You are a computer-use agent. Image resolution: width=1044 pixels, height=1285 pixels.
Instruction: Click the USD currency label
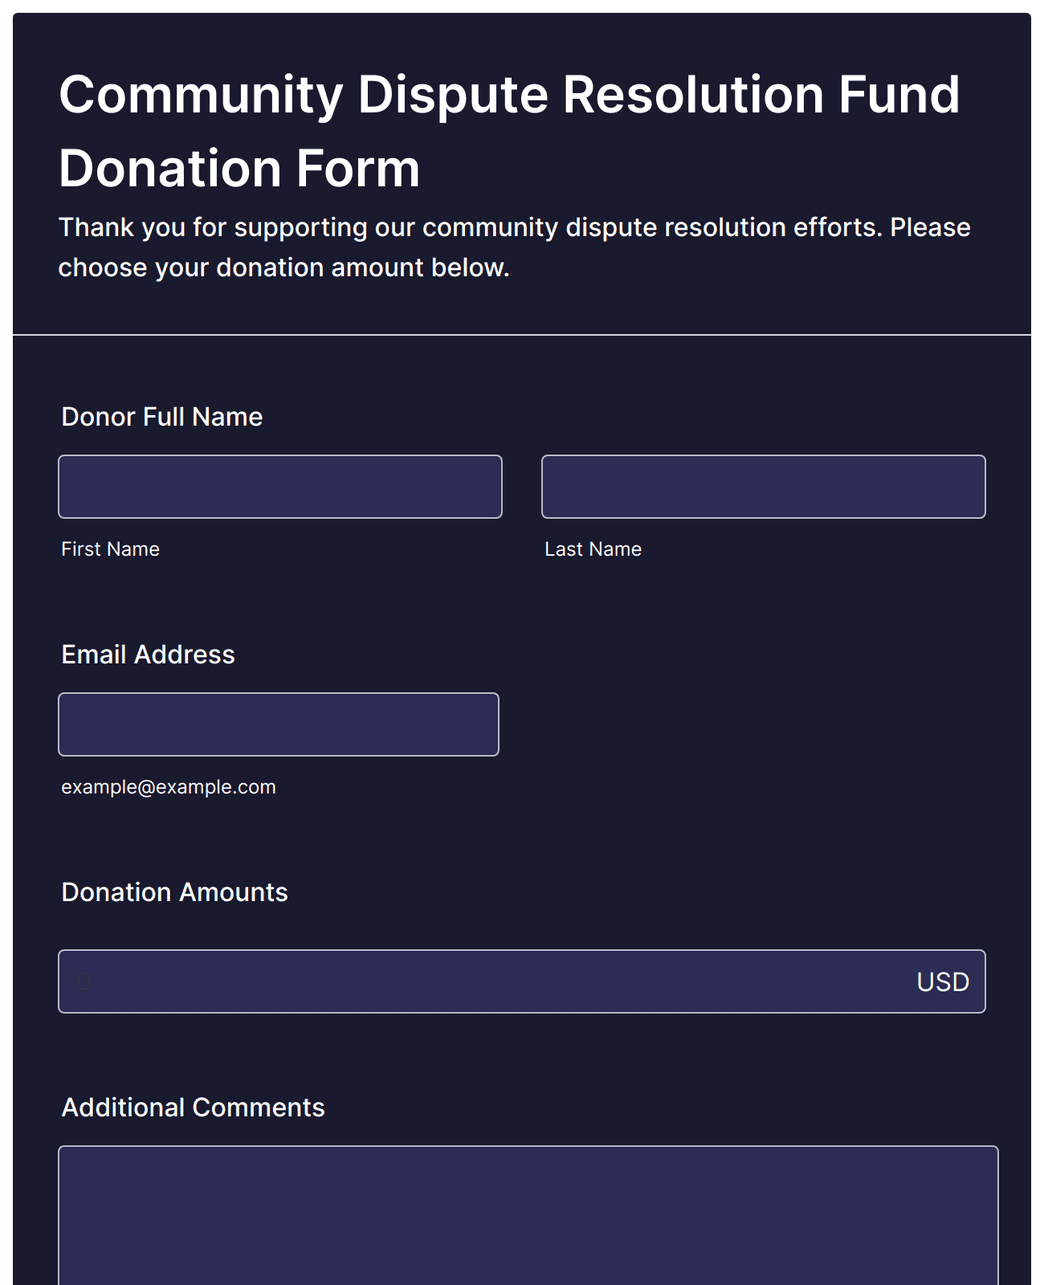tap(943, 982)
